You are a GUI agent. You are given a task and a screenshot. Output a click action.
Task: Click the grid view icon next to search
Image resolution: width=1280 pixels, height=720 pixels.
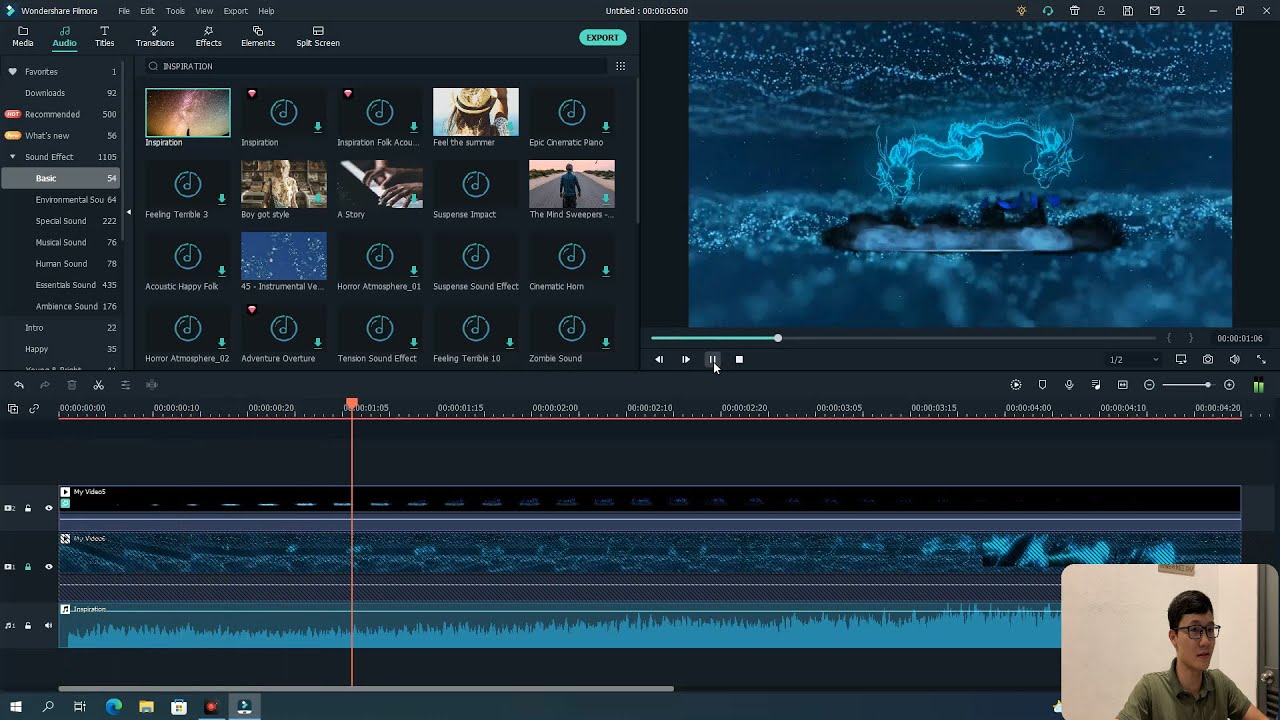(x=620, y=66)
